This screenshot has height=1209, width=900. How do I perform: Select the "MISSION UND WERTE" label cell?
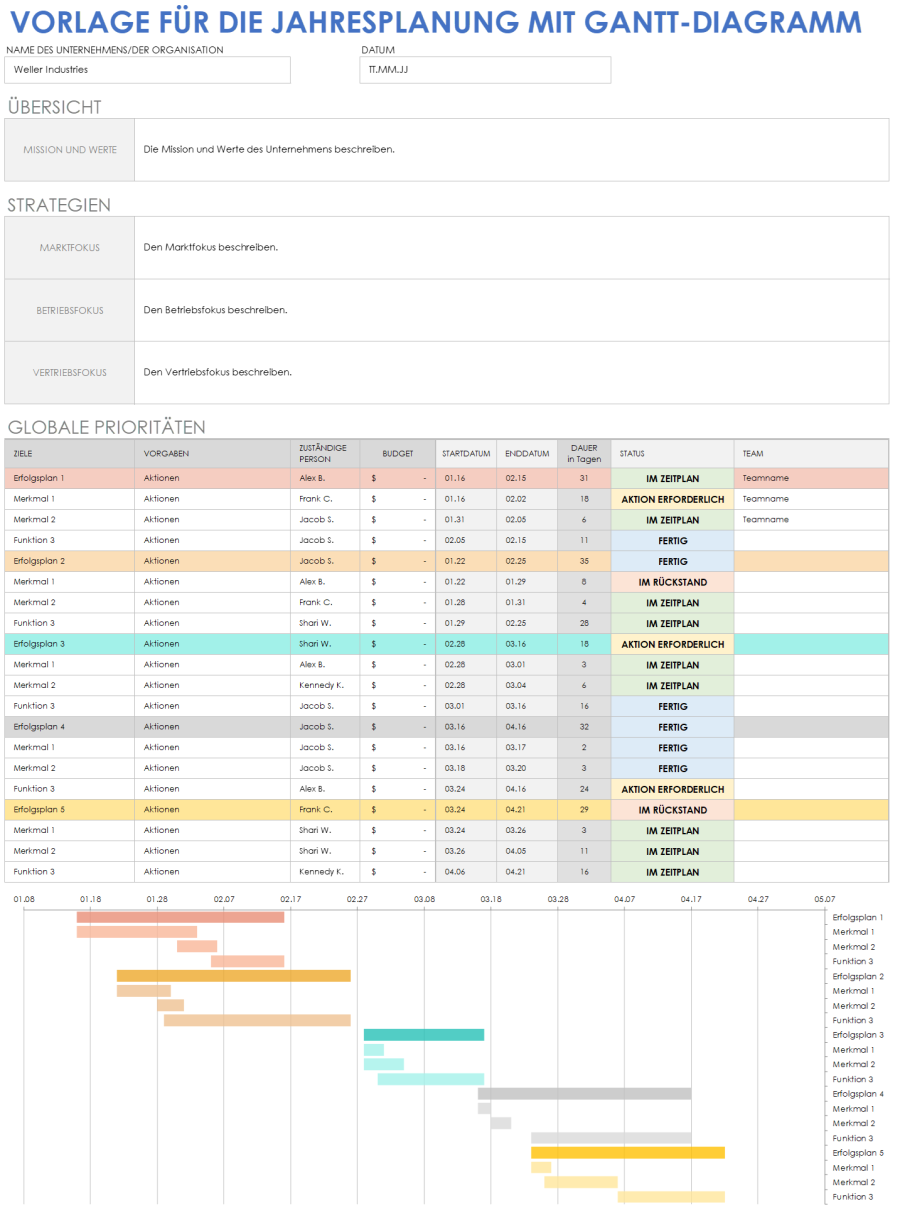tap(70, 150)
